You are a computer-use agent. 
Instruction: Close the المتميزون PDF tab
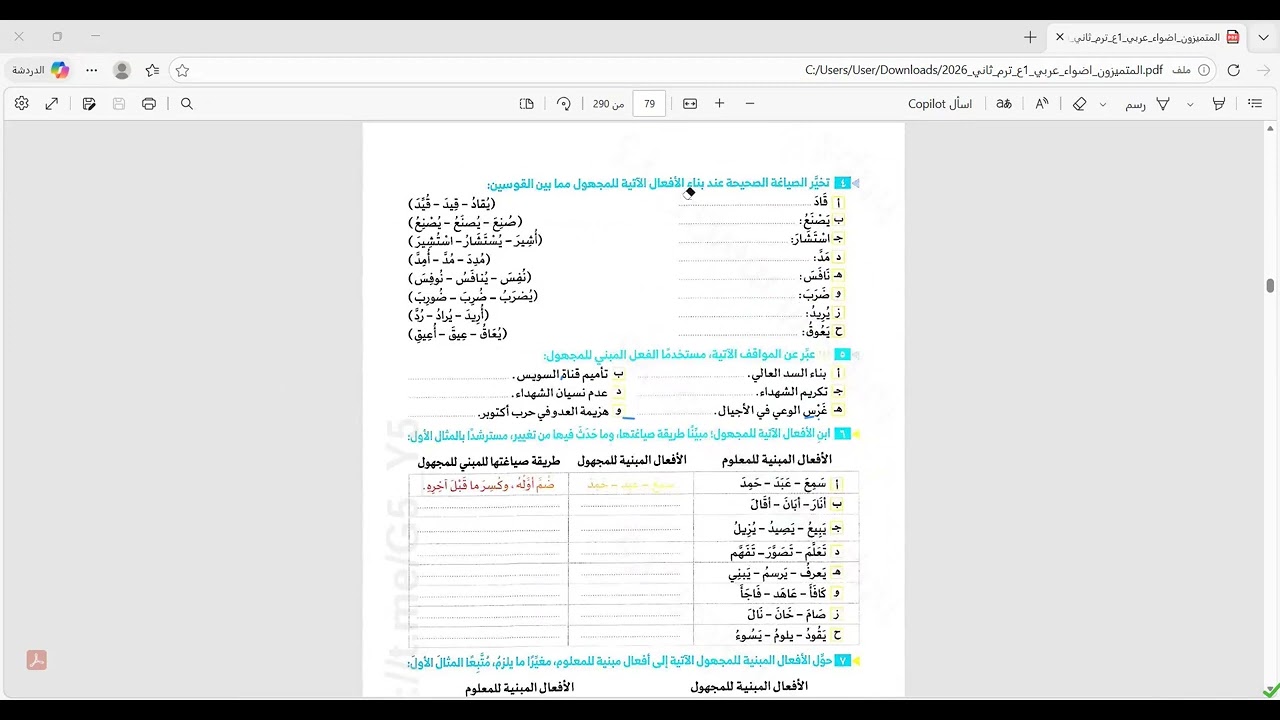(1060, 37)
